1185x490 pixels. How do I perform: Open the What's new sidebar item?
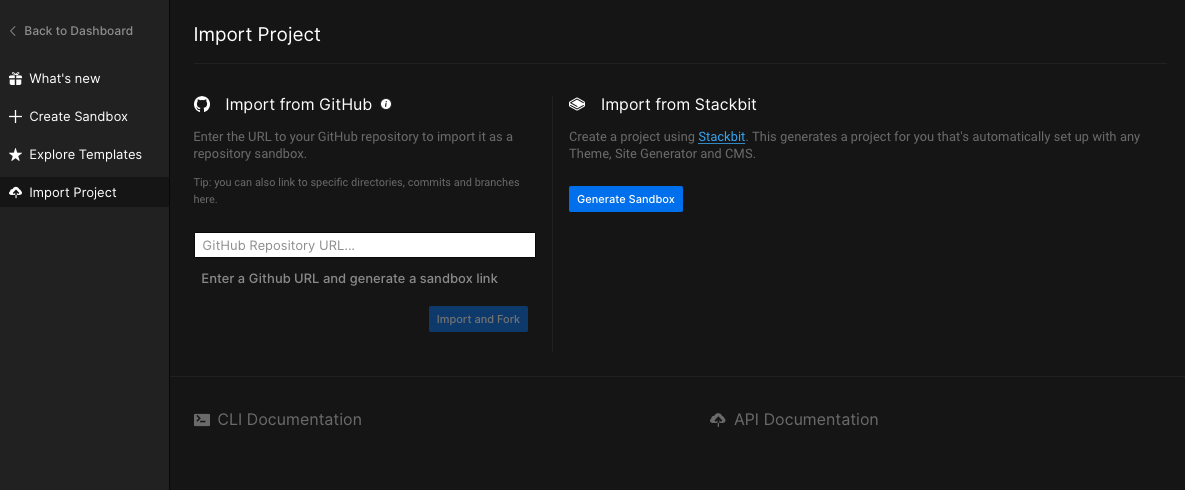pyautogui.click(x=65, y=79)
